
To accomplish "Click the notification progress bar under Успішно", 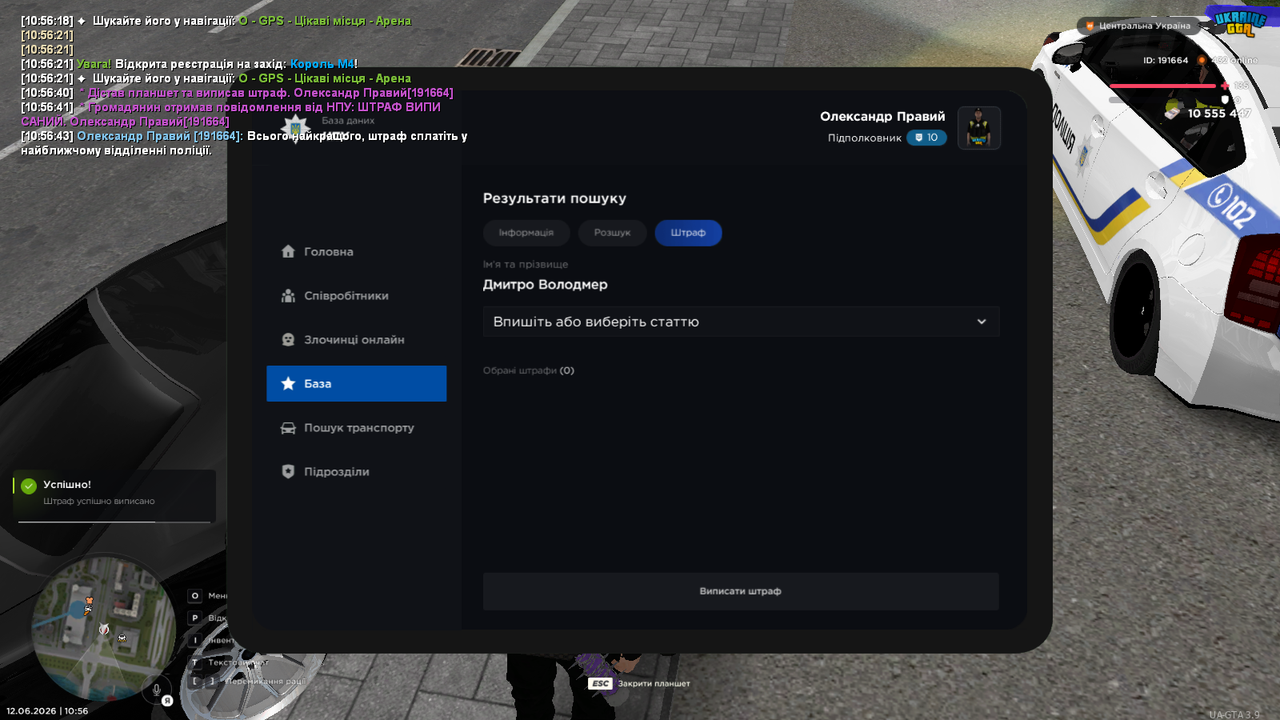I will 113,521.
